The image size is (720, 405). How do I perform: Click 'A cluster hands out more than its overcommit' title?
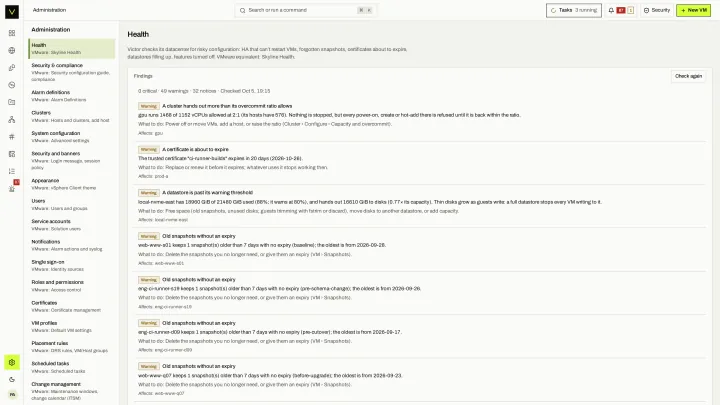[227, 106]
